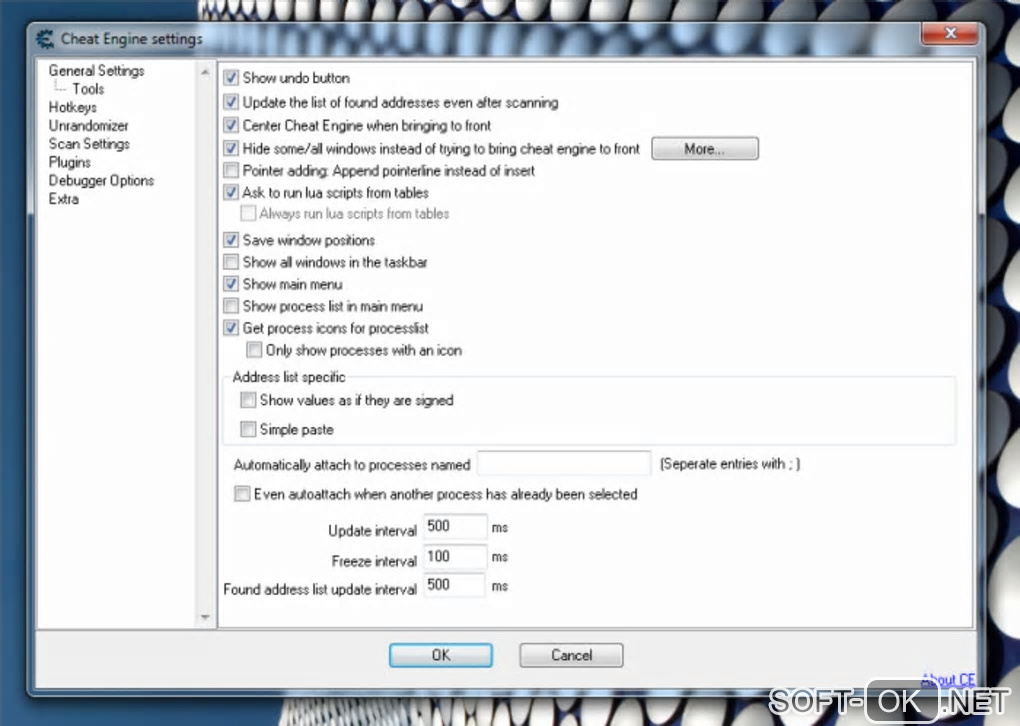Select Debugger Options in the sidebar
This screenshot has height=726, width=1020.
(101, 180)
